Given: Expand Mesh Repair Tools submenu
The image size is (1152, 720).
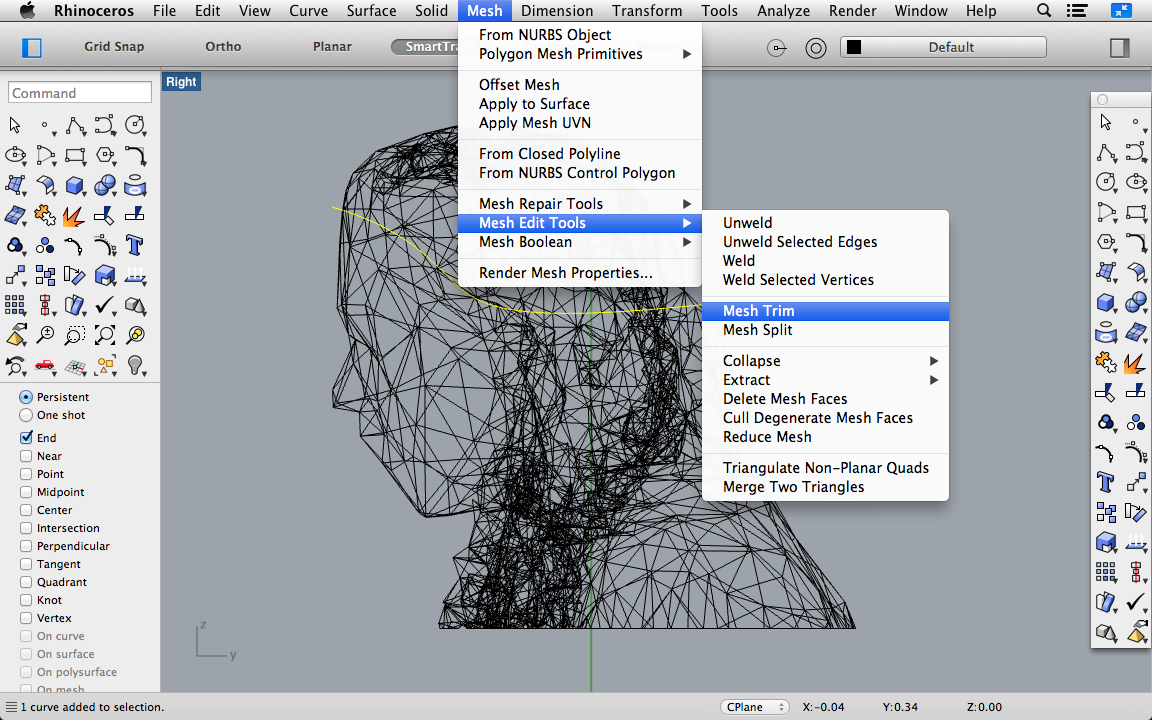Looking at the screenshot, I should (x=580, y=204).
